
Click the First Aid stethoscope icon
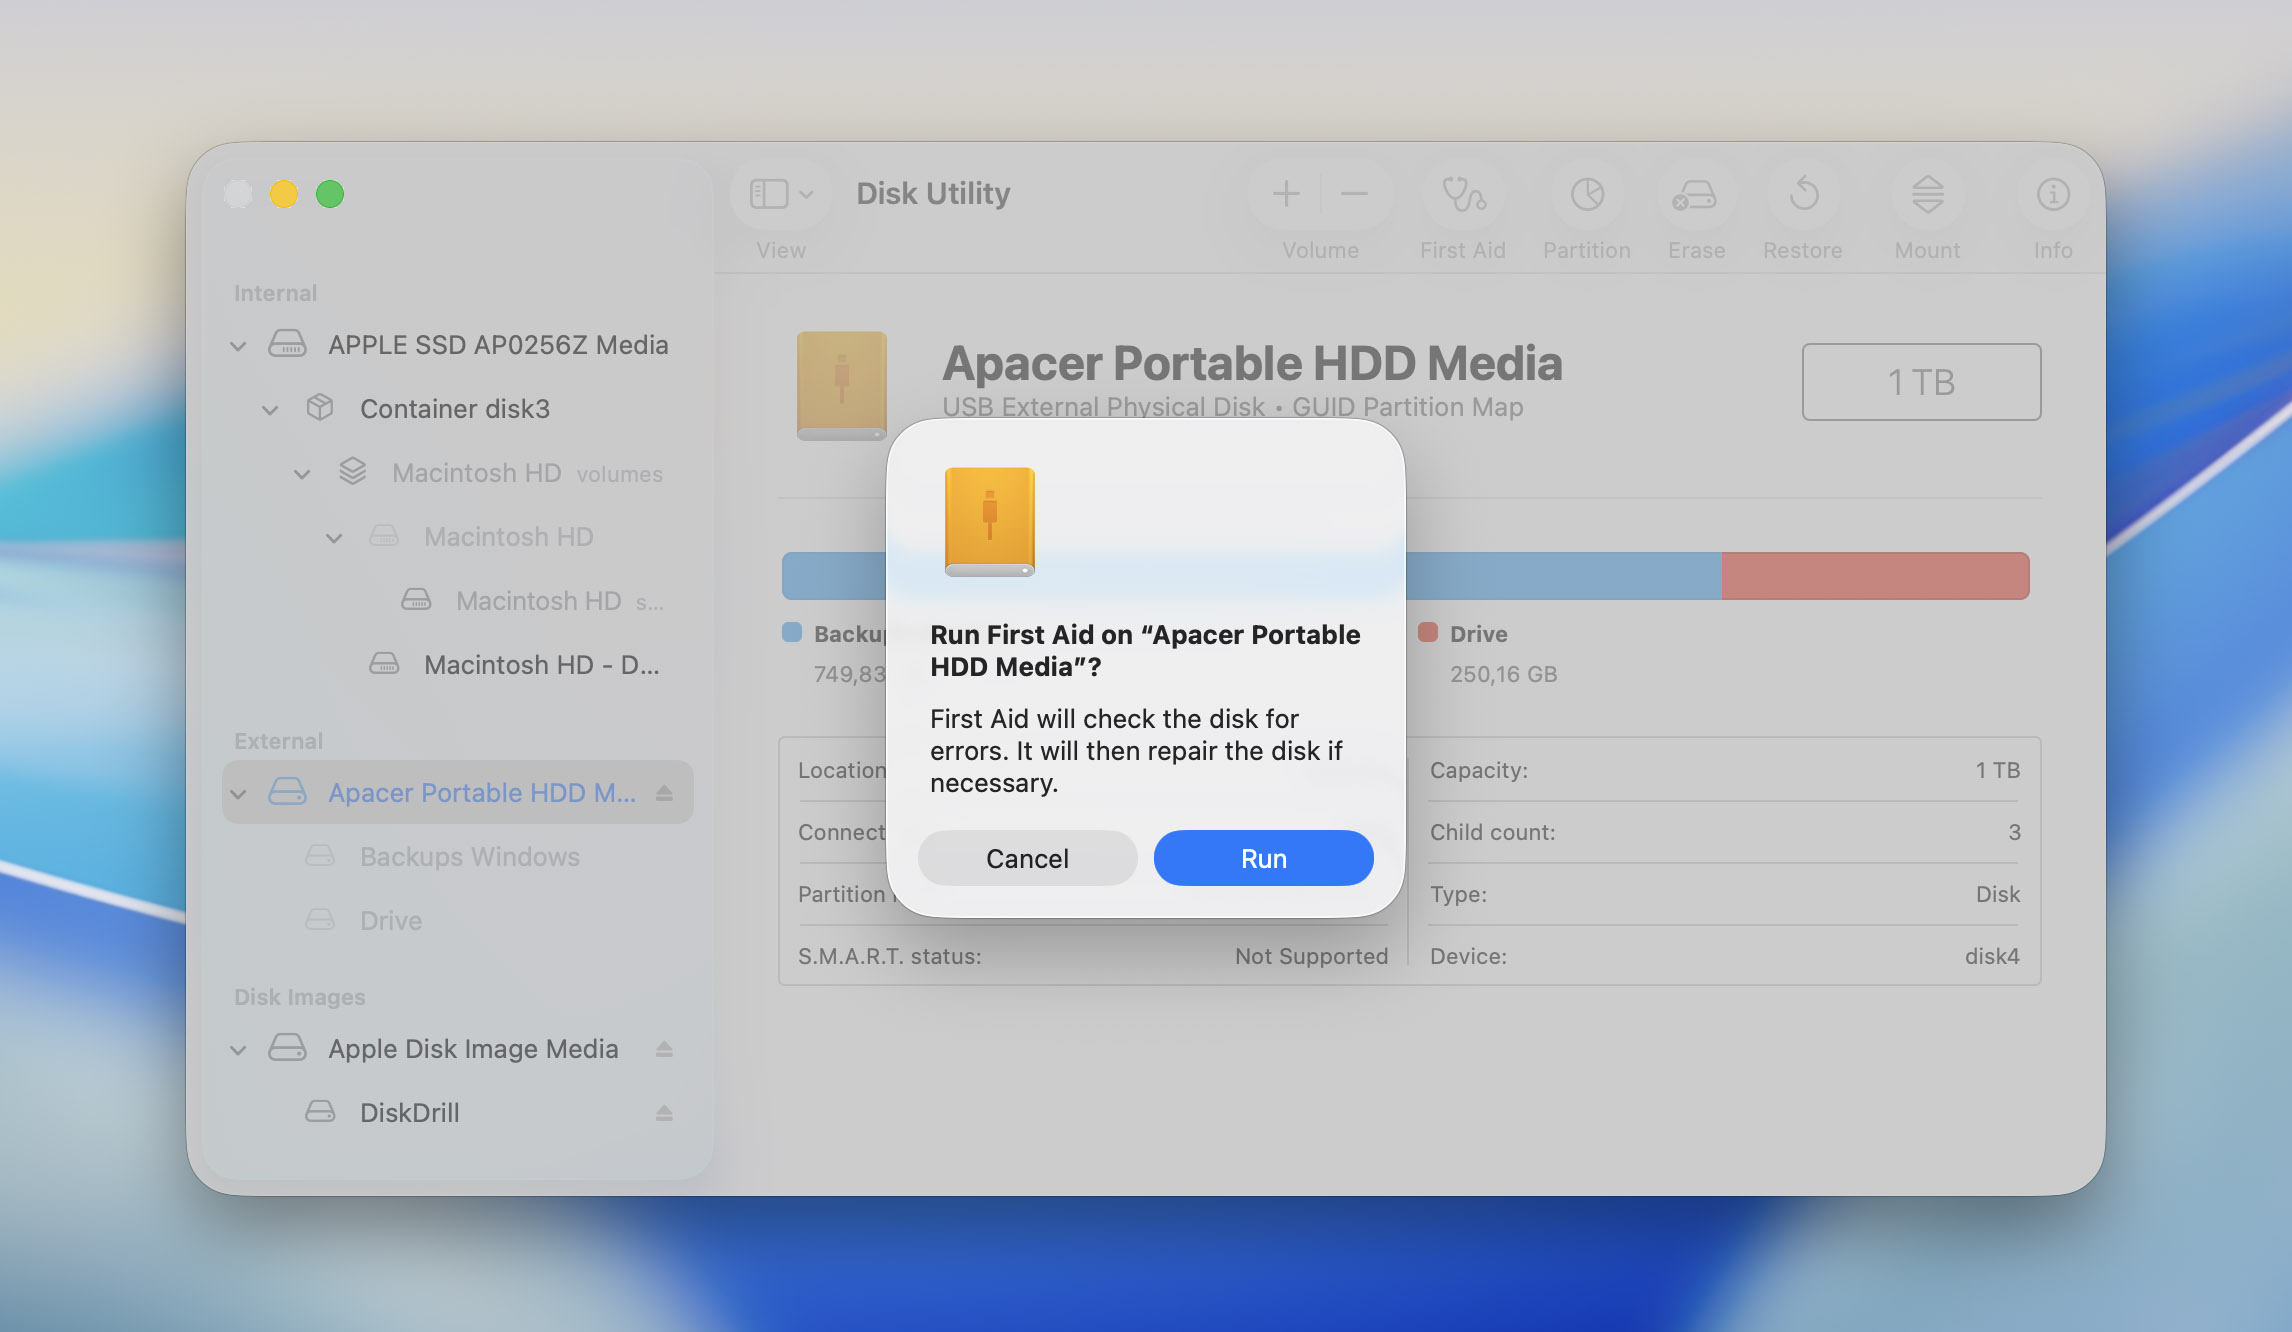1463,194
